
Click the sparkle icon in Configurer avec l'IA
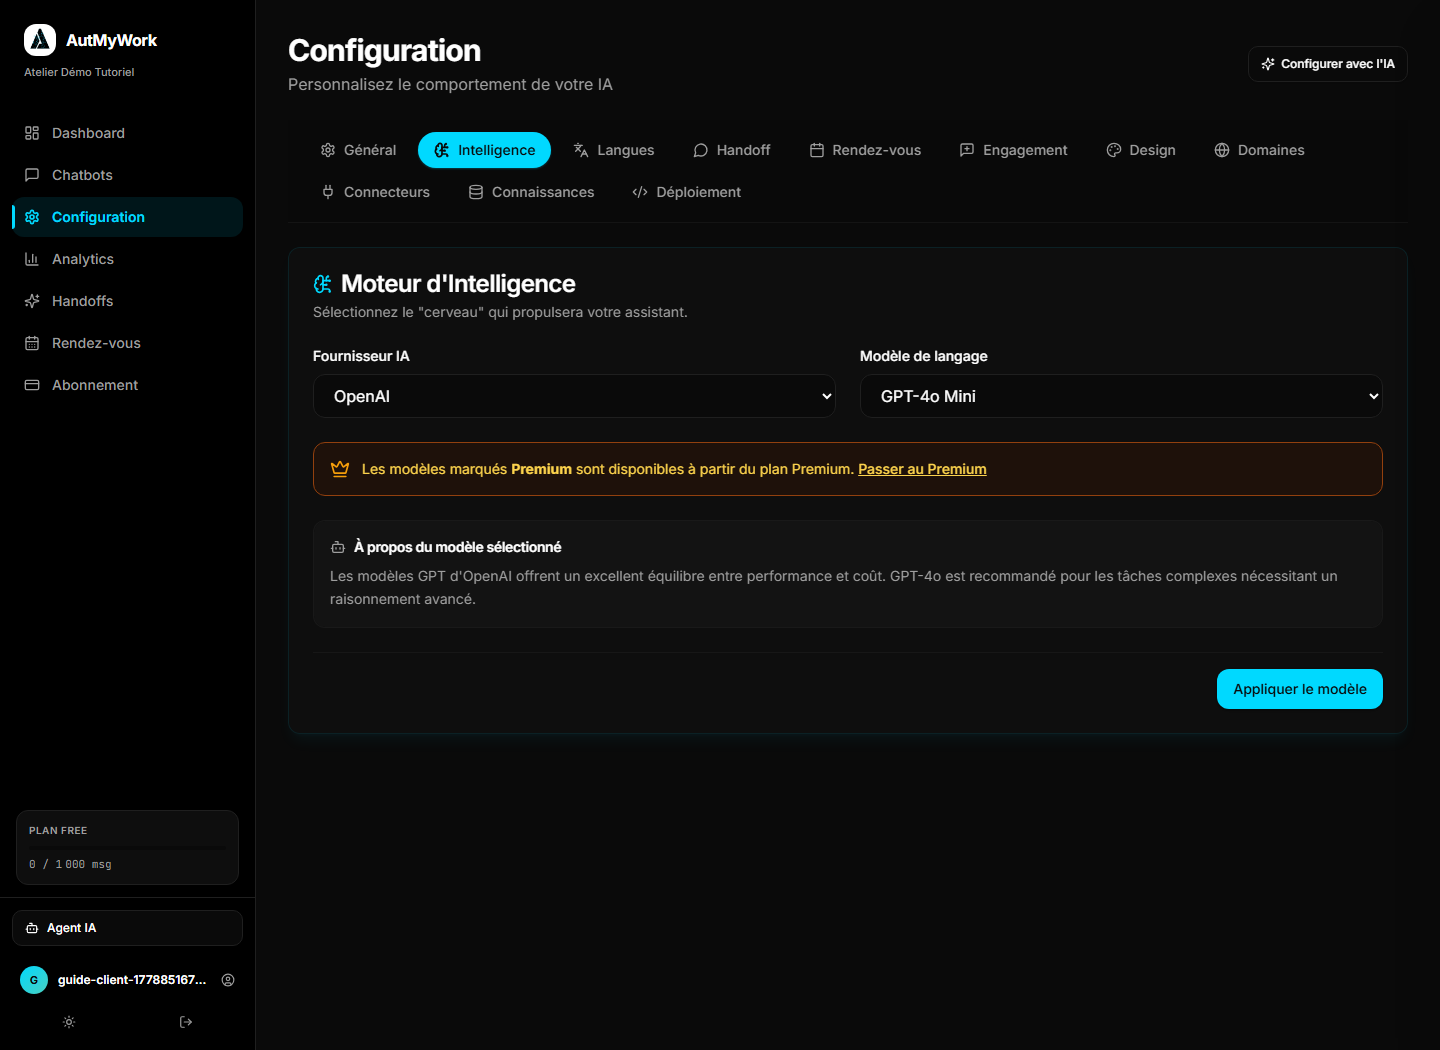[1268, 64]
